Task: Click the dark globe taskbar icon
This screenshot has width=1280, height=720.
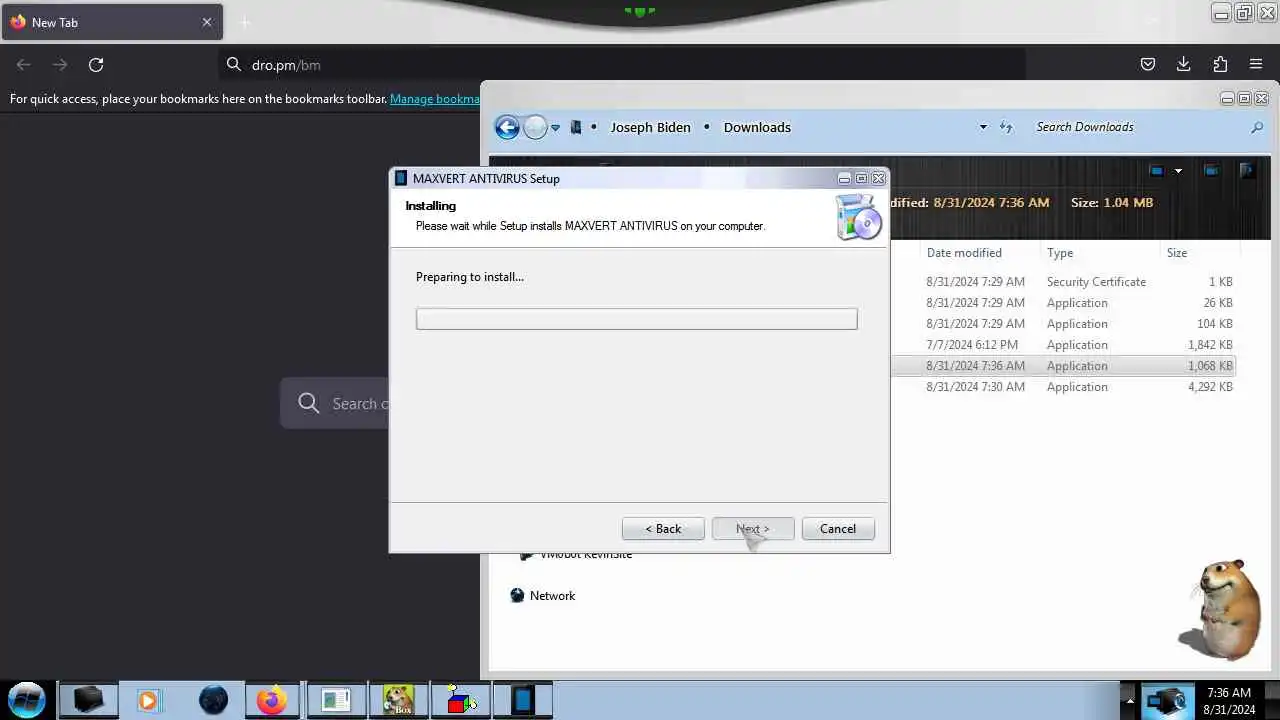Action: click(213, 700)
